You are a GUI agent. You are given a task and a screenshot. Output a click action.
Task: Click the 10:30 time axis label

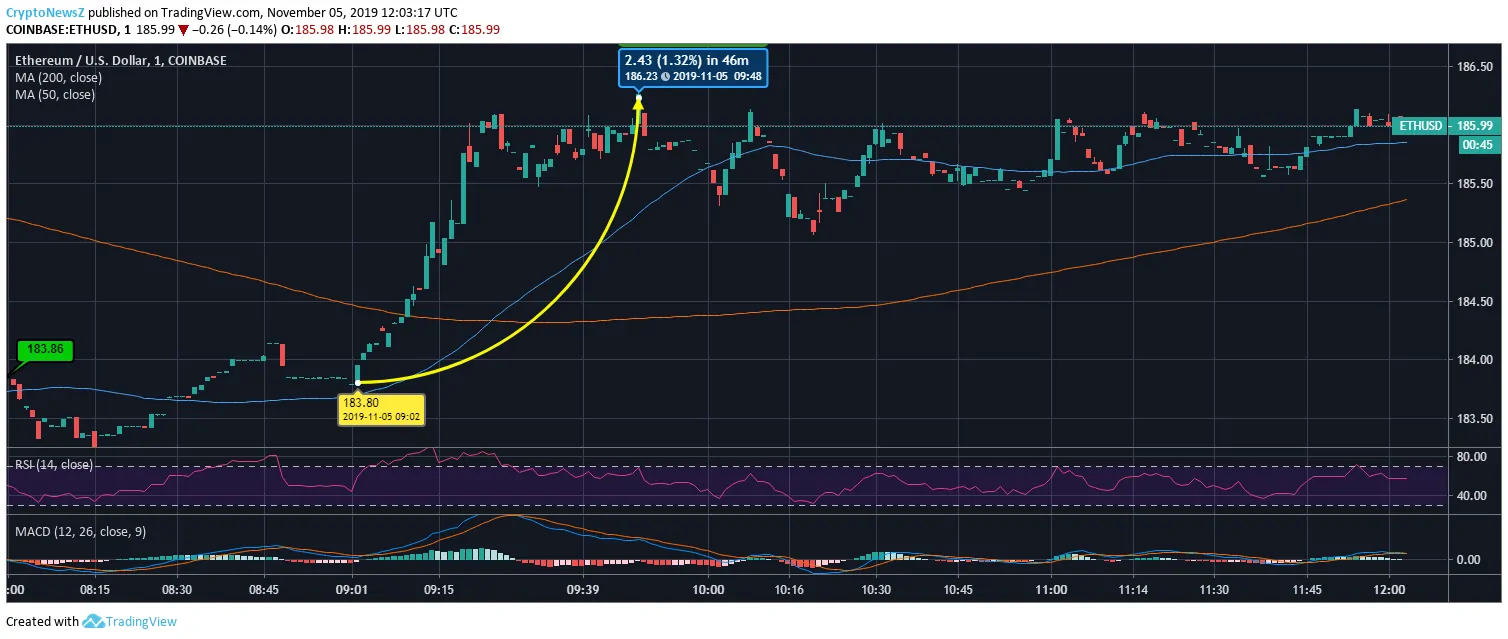pyautogui.click(x=876, y=591)
